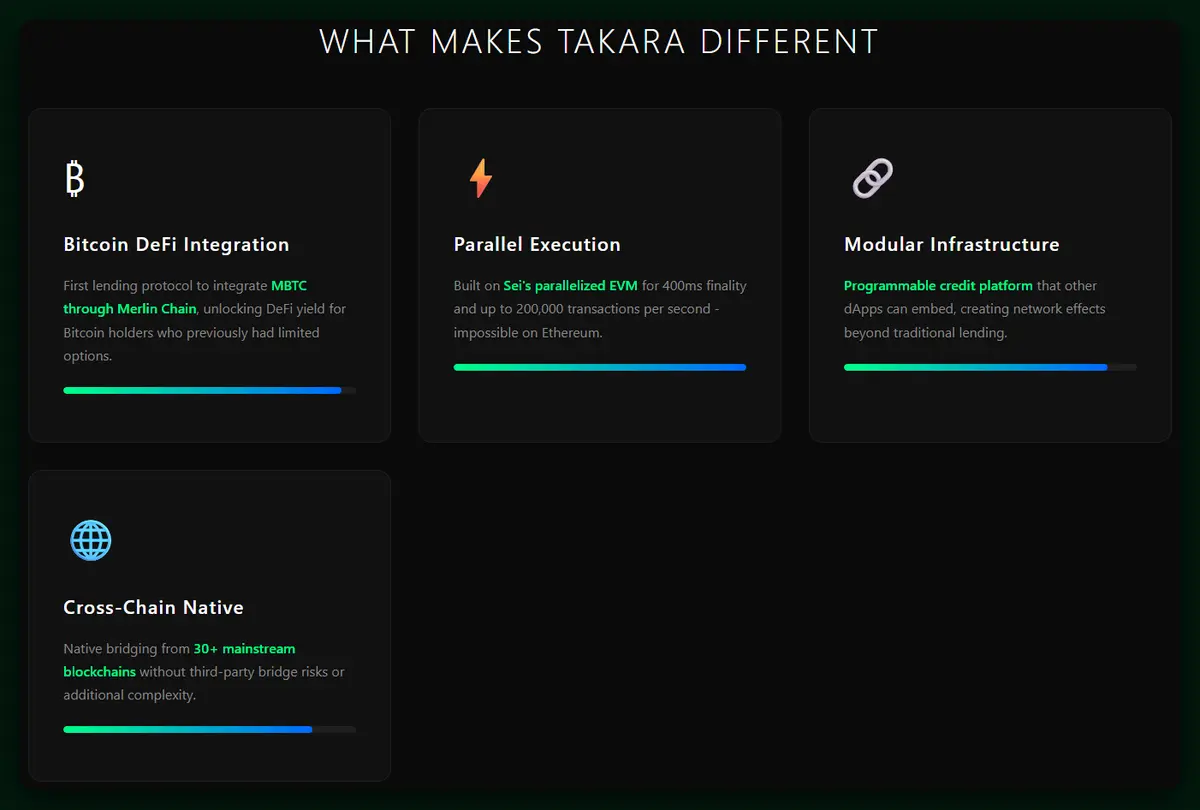Click the lightning bolt icon
Image resolution: width=1200 pixels, height=810 pixels.
[481, 179]
